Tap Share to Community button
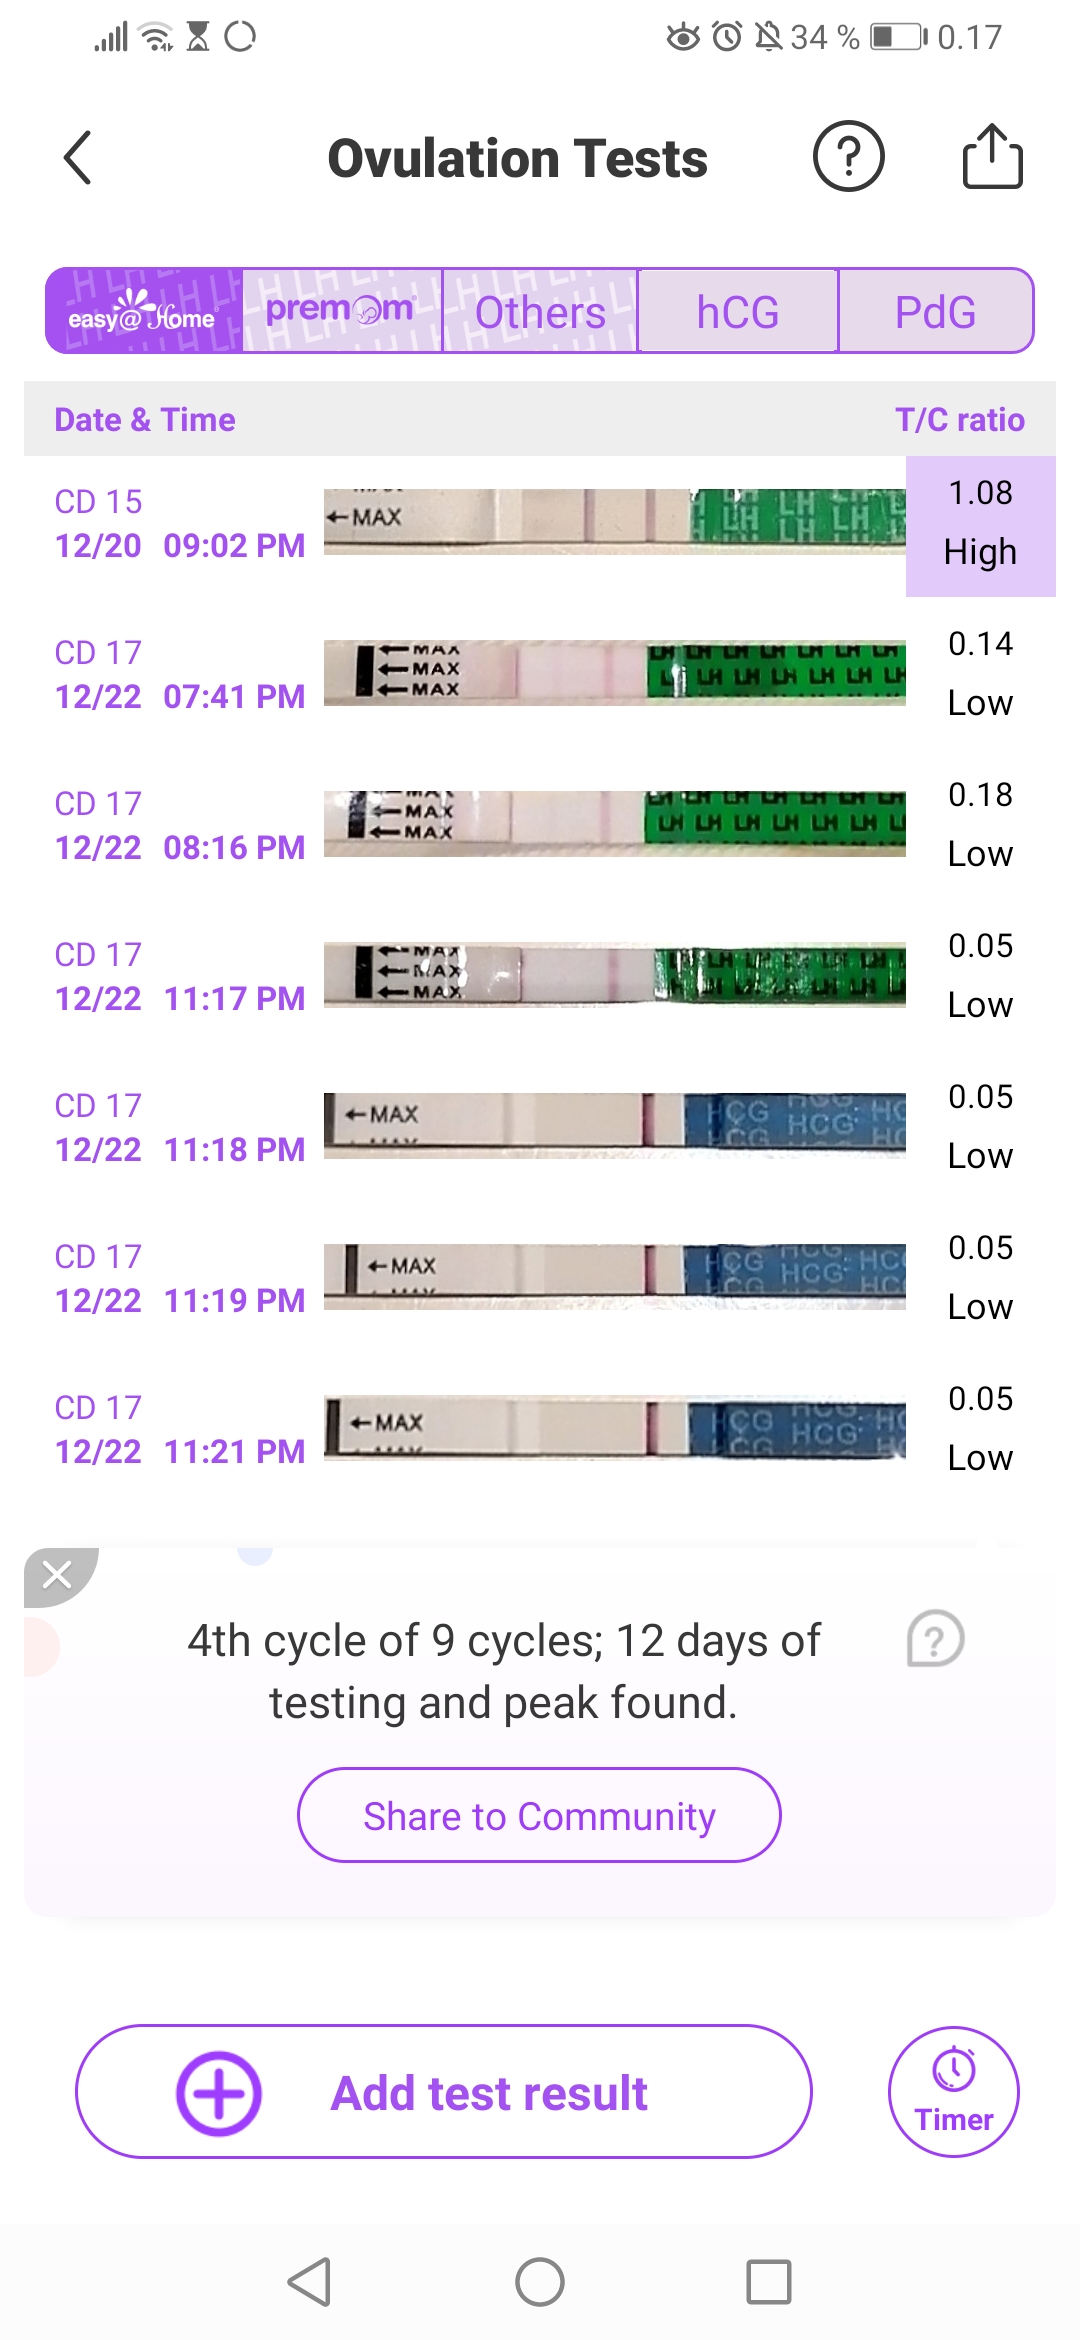The width and height of the screenshot is (1080, 2340). 539,1815
